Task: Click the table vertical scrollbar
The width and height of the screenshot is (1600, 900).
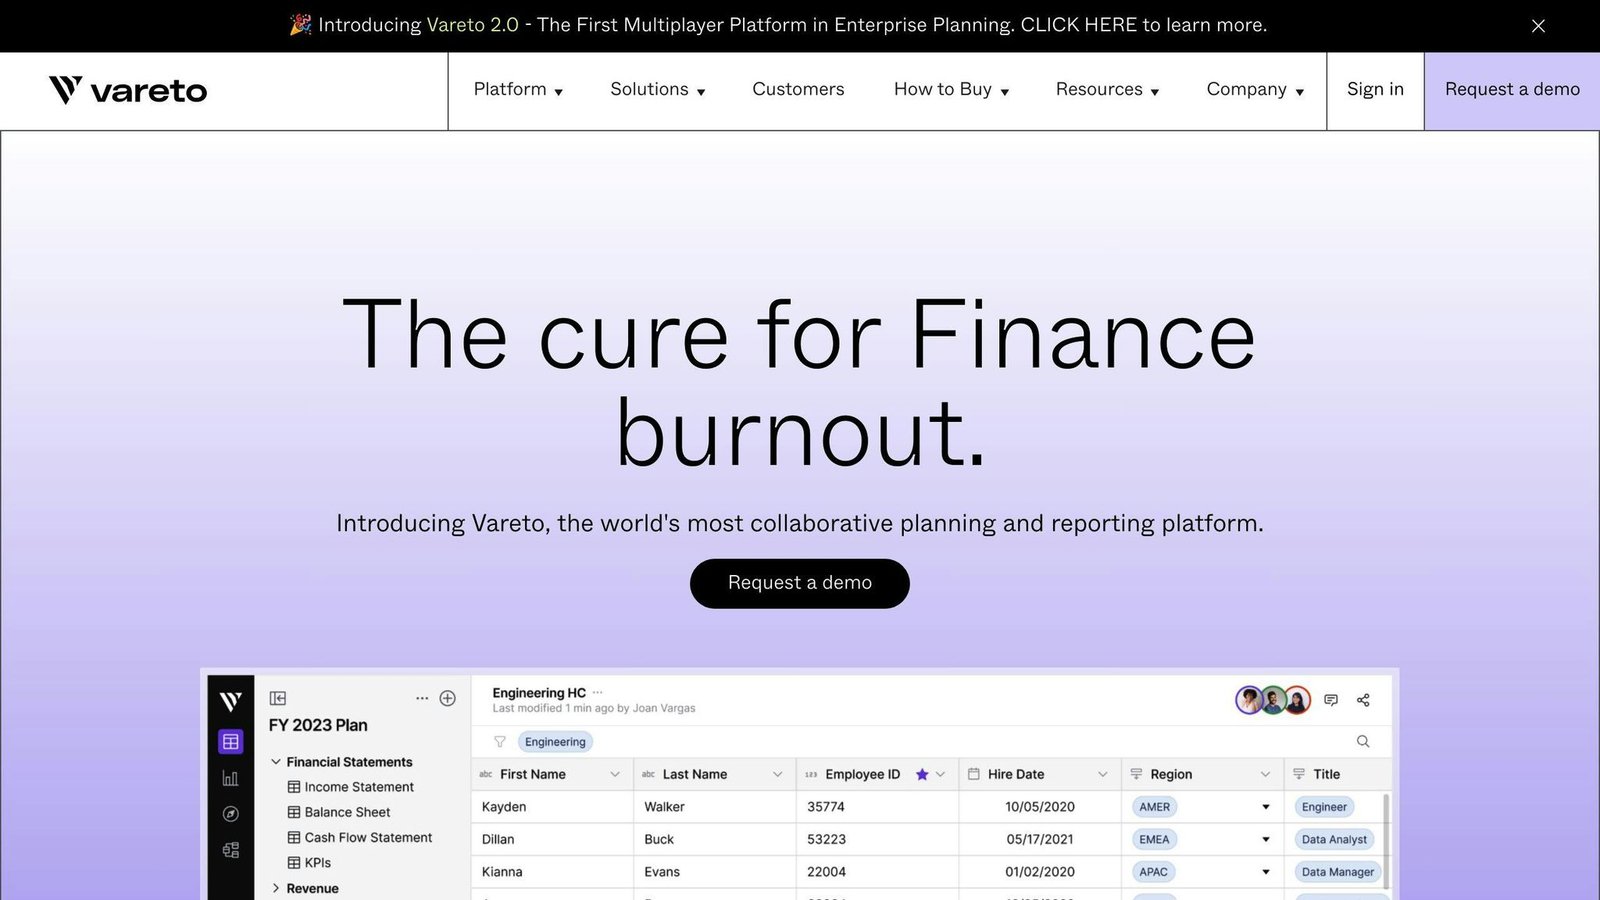Action: click(1386, 840)
